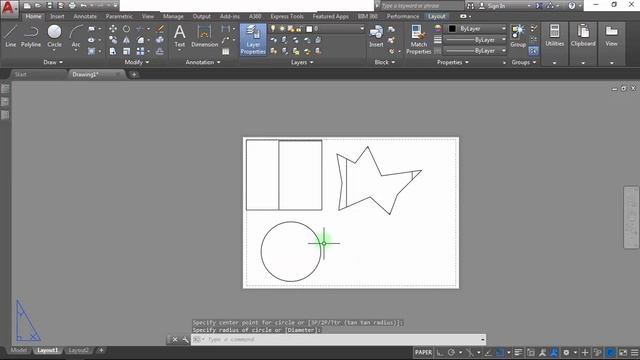Image resolution: width=640 pixels, height=360 pixels.
Task: Open the Start file tab
Action: tap(20, 74)
